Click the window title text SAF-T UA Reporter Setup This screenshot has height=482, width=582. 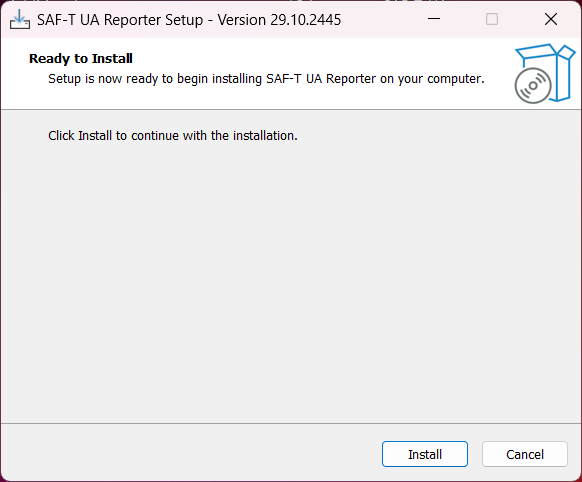click(x=120, y=20)
